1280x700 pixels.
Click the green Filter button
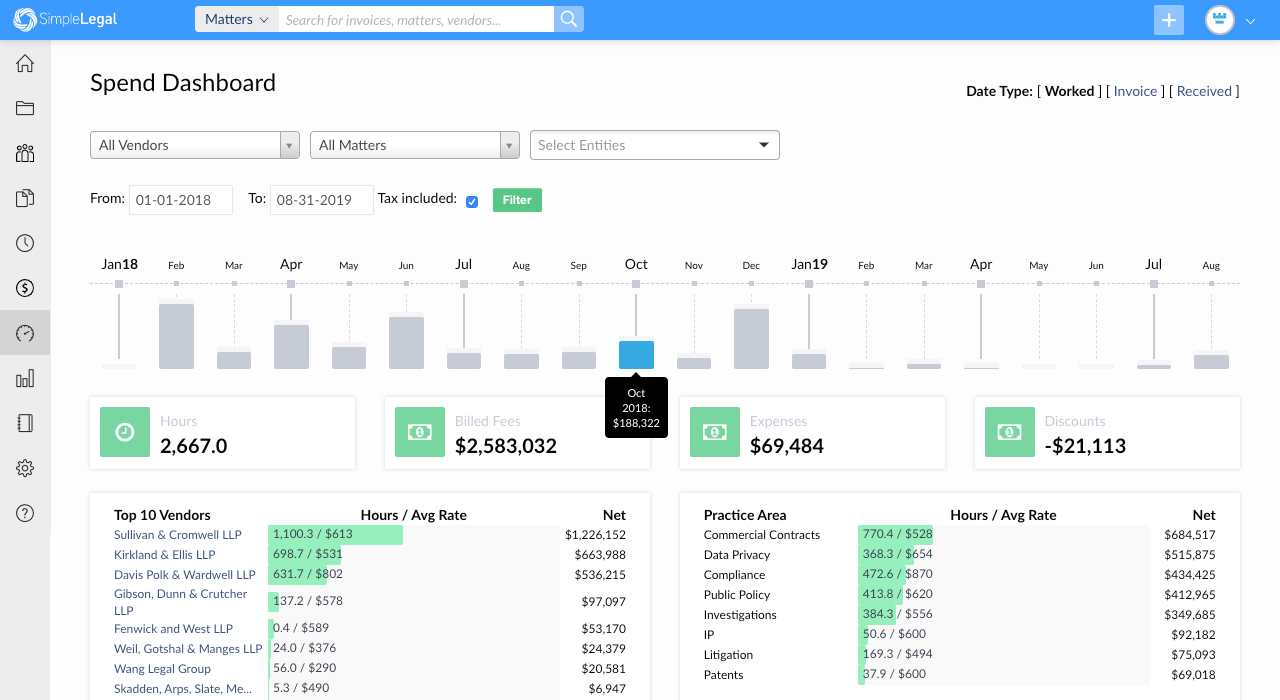pyautogui.click(x=517, y=200)
